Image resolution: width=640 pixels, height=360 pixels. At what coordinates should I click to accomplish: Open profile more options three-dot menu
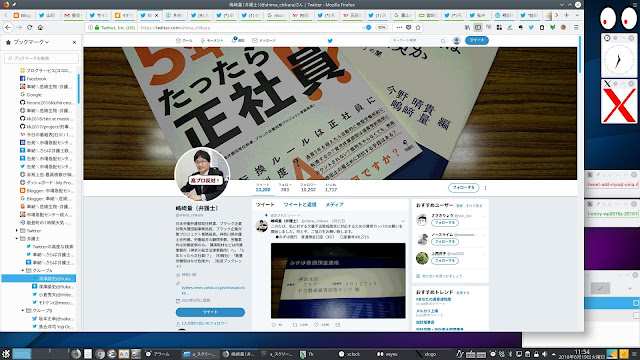[x=485, y=188]
